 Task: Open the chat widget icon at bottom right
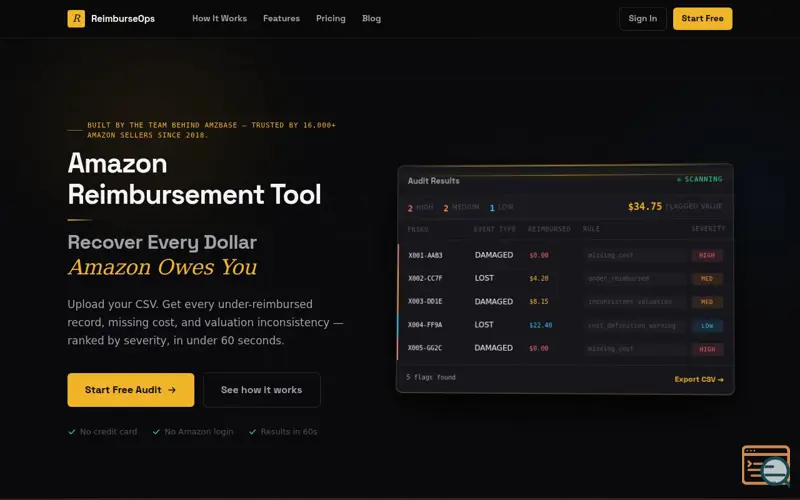766,465
